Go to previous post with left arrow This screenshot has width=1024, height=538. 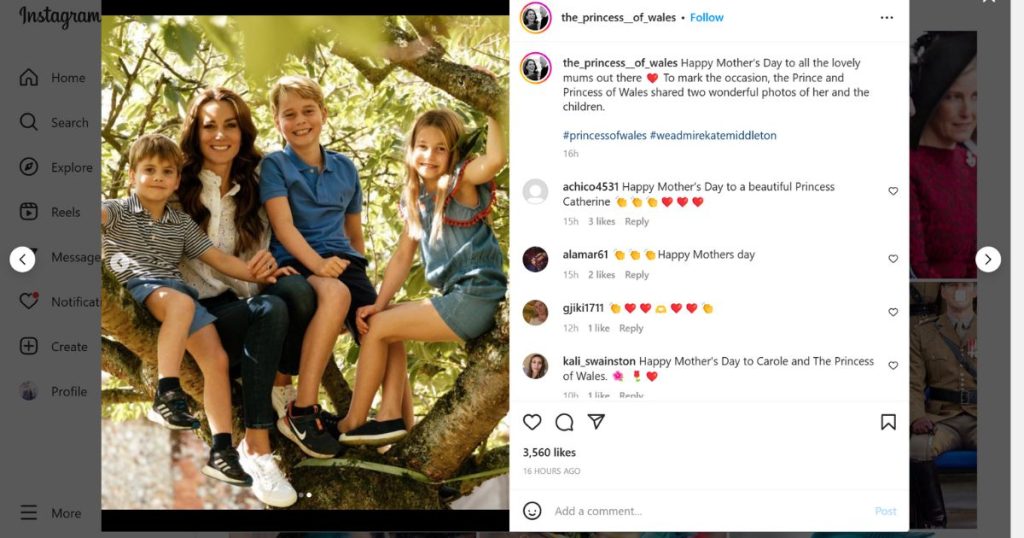22,260
